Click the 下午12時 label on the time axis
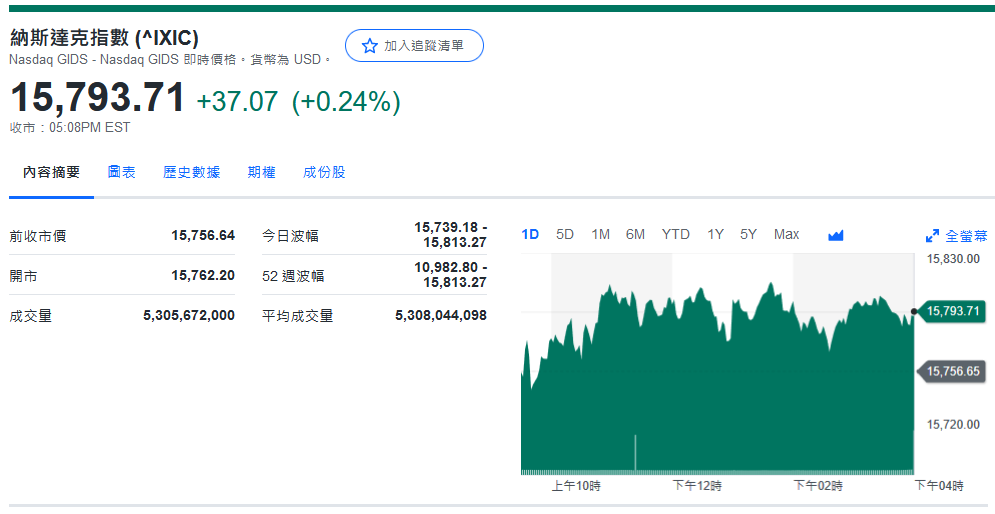 pyautogui.click(x=697, y=486)
